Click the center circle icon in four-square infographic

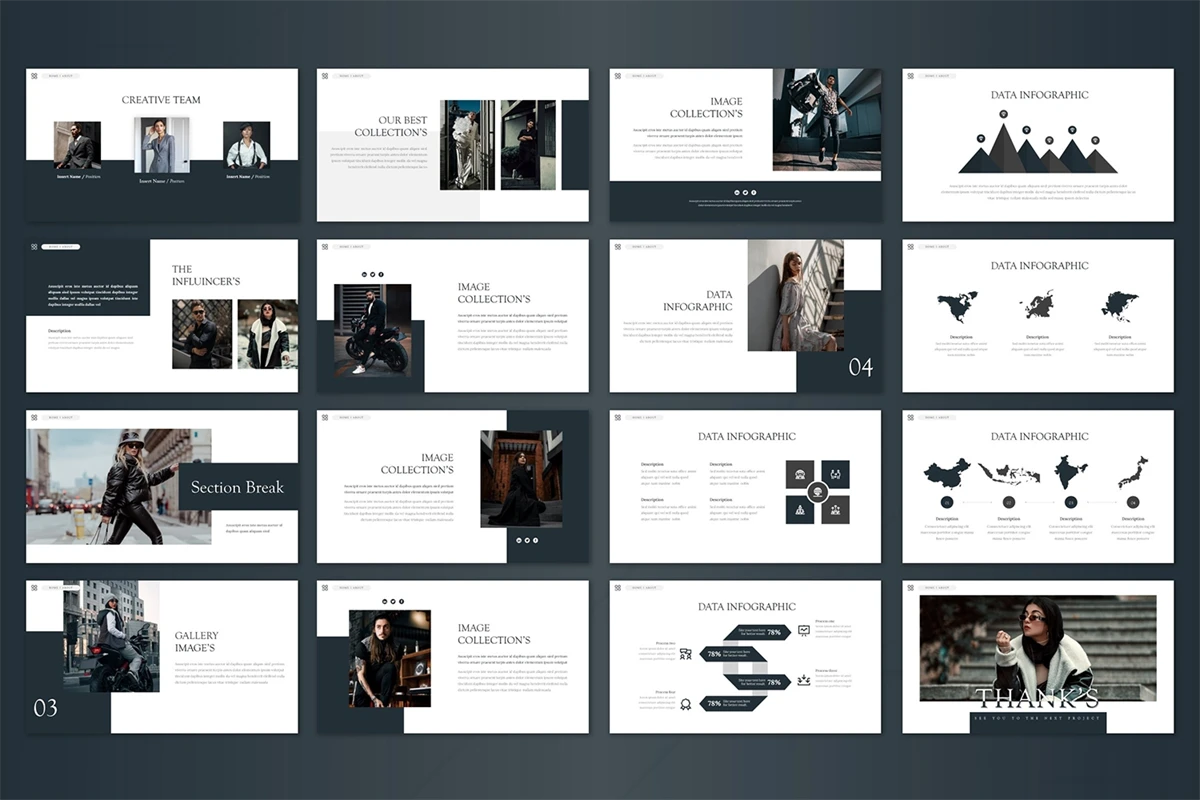(x=817, y=492)
